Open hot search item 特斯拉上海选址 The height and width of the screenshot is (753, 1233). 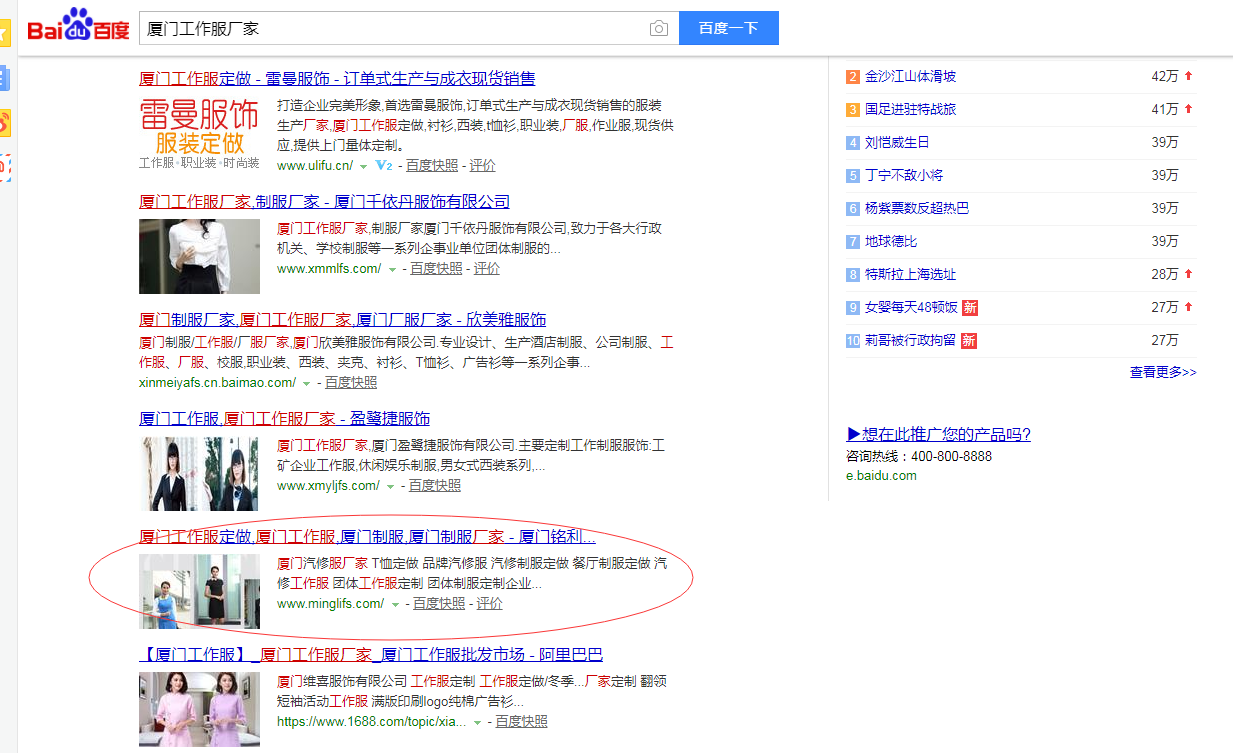coord(910,274)
